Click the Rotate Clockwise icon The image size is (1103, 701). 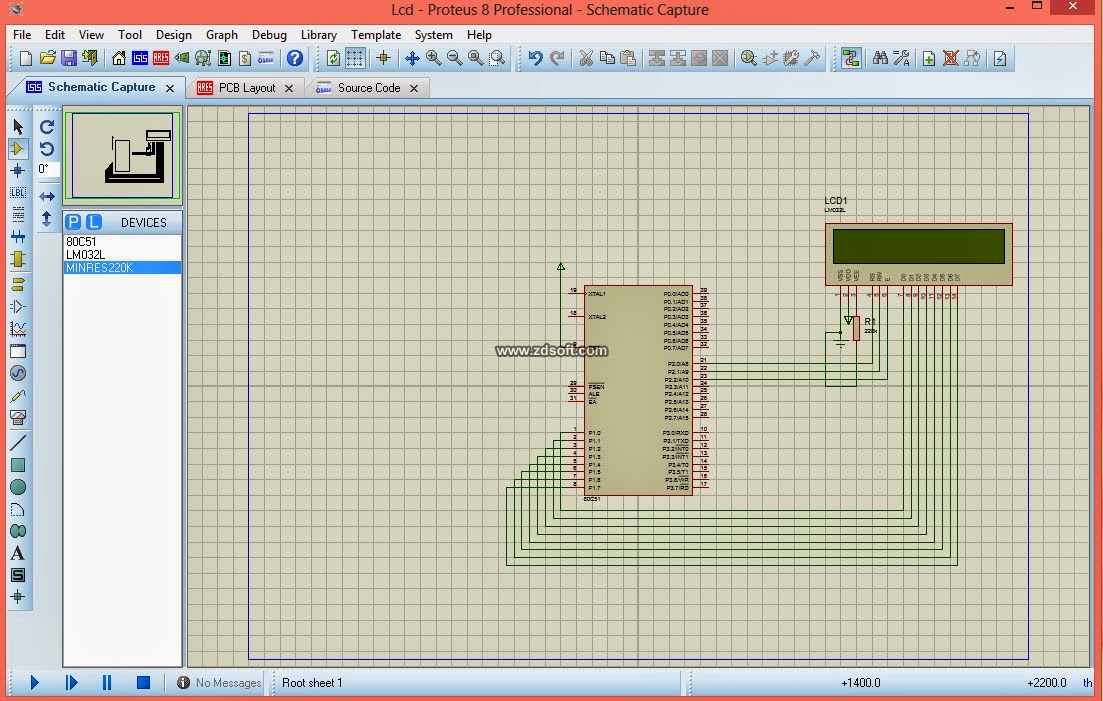pyautogui.click(x=47, y=127)
